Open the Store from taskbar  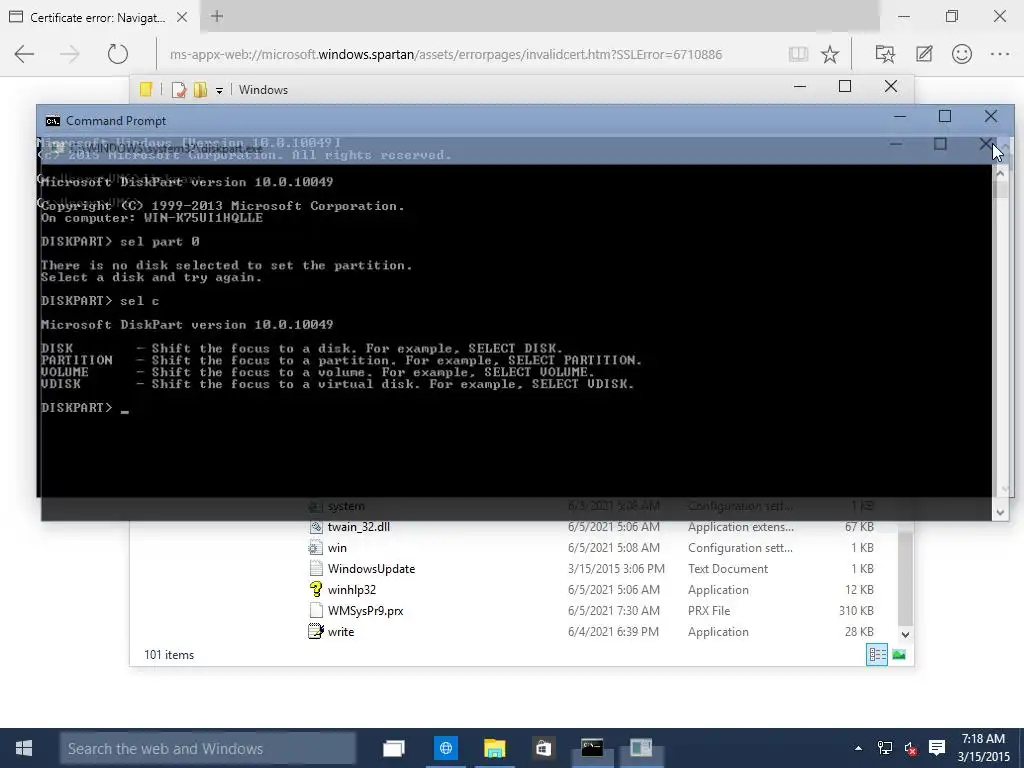pyautogui.click(x=543, y=748)
